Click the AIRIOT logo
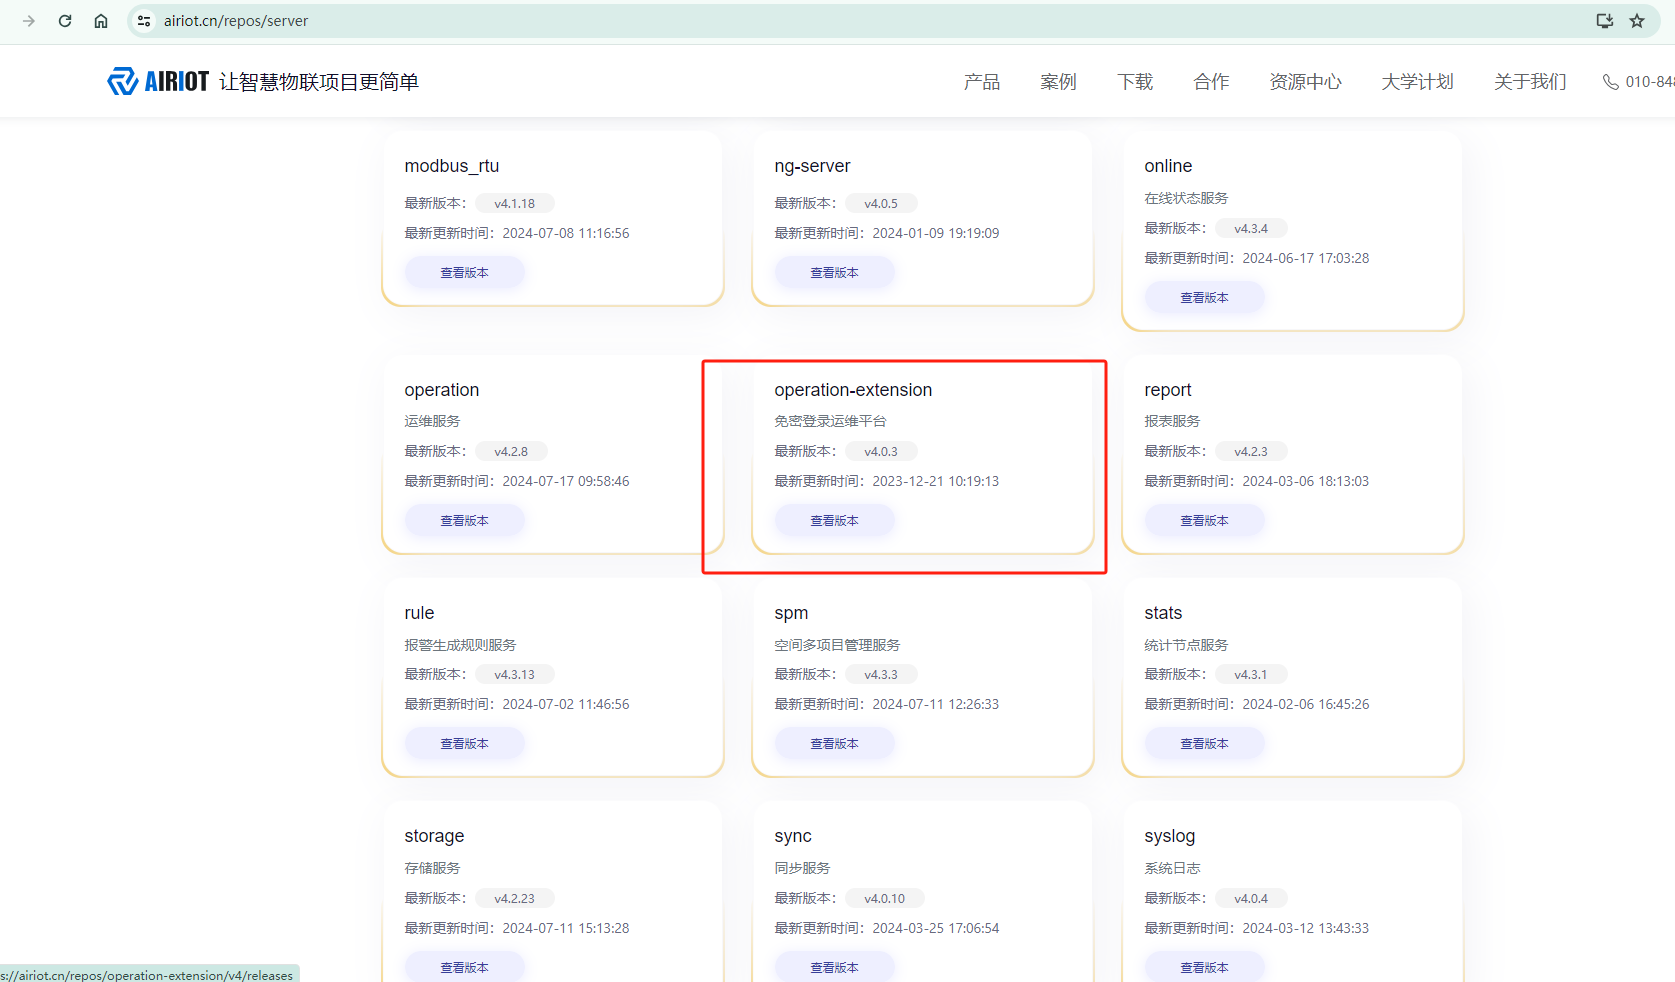This screenshot has width=1675, height=982. [158, 81]
